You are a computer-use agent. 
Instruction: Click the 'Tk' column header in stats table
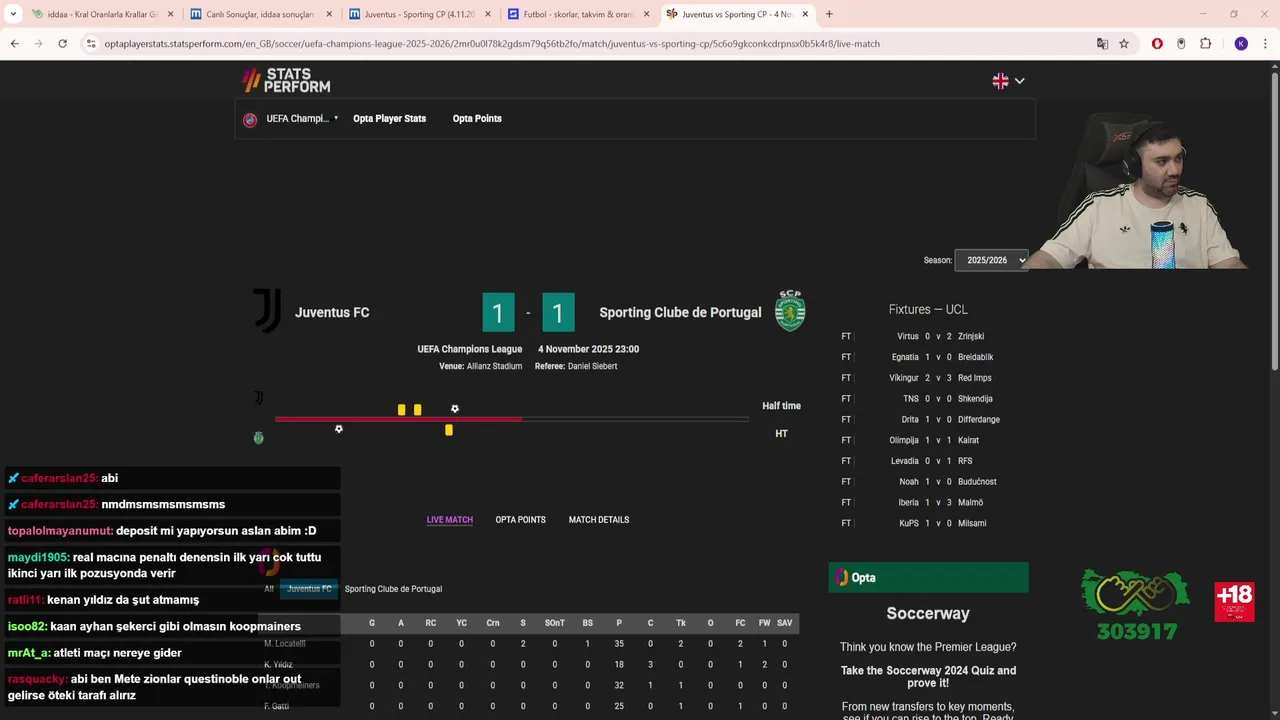pos(680,623)
